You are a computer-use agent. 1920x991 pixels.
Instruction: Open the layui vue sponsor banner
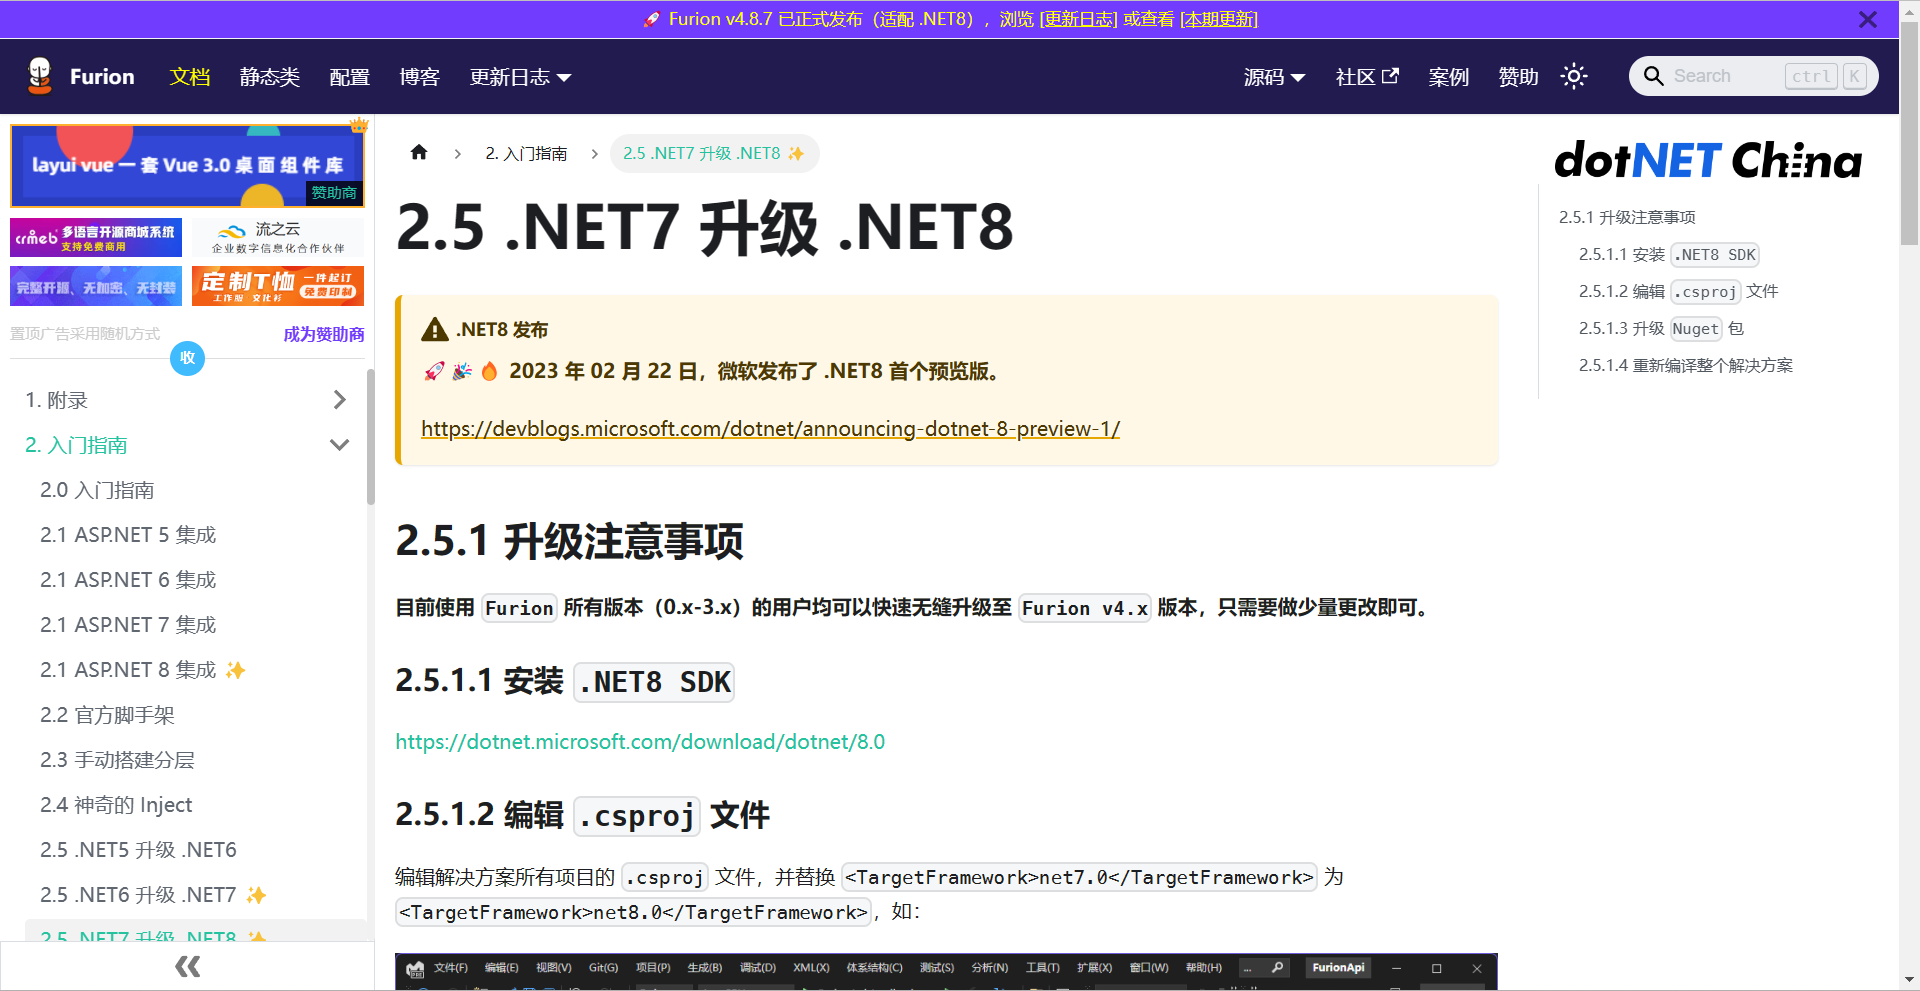coord(187,166)
